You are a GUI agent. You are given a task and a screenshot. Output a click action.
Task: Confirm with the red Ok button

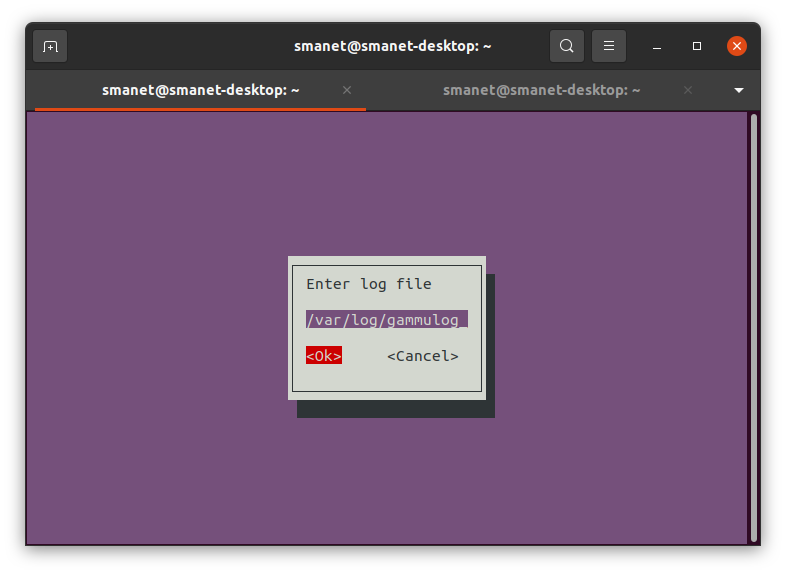[324, 355]
